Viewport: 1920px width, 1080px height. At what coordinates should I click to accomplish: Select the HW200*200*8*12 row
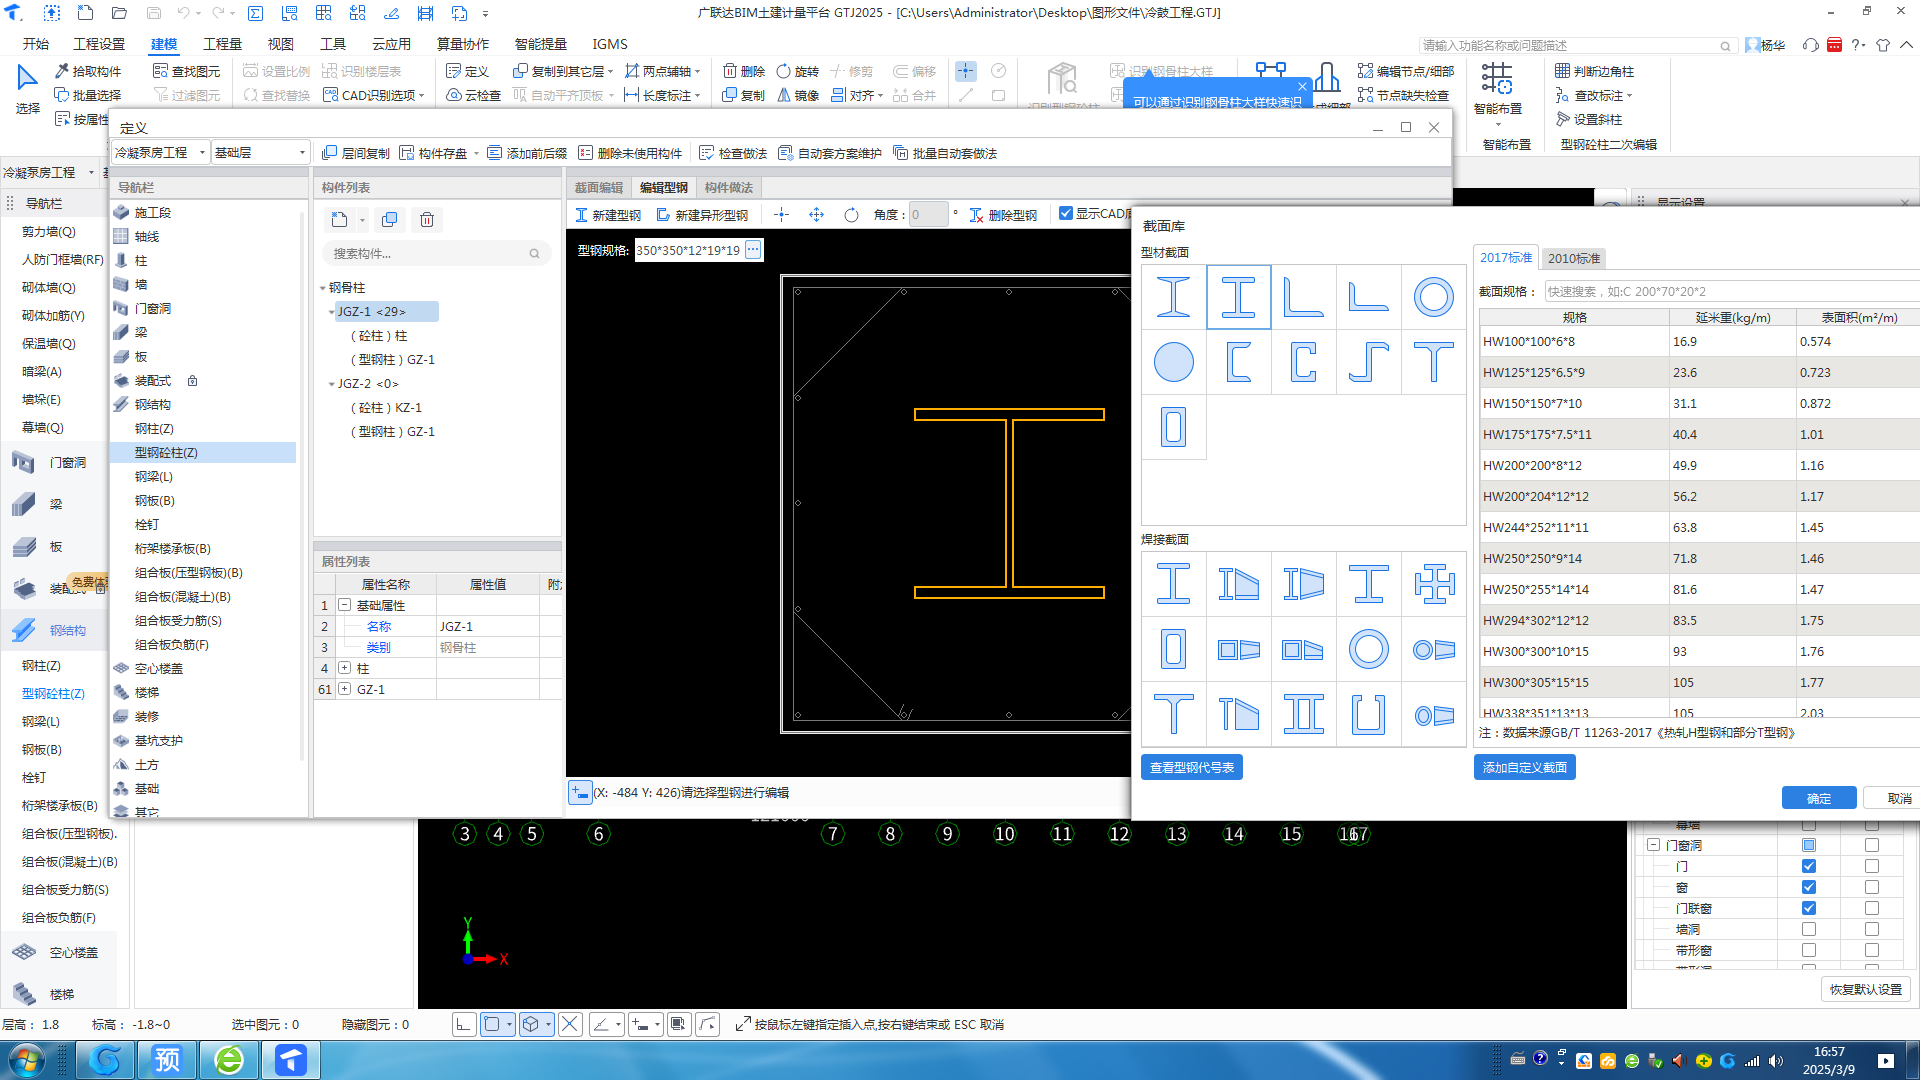[1698, 465]
